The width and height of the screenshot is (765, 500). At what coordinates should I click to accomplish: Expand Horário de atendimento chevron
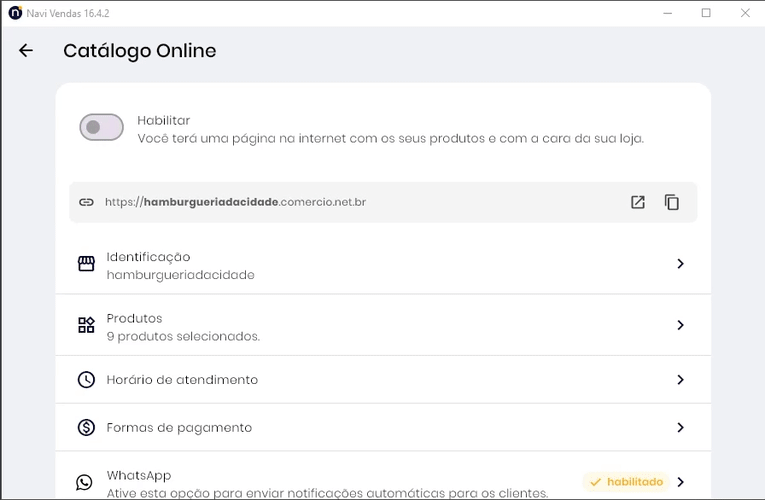coord(680,380)
